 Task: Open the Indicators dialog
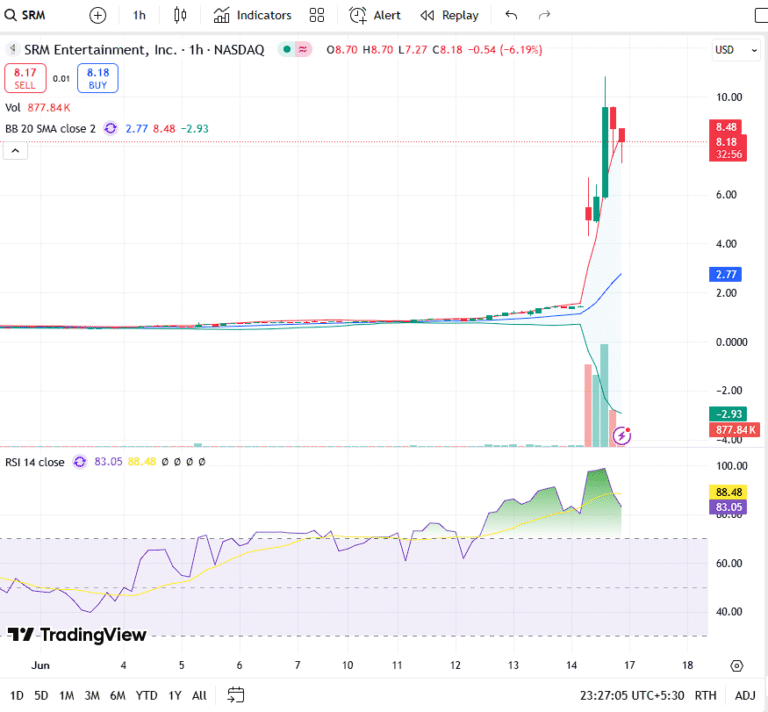pos(252,16)
